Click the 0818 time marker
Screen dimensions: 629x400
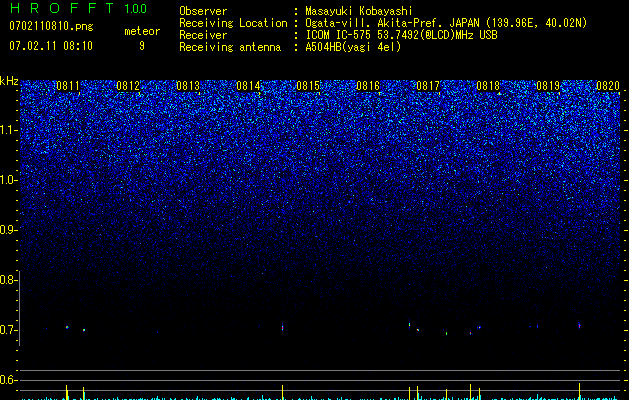(x=488, y=86)
